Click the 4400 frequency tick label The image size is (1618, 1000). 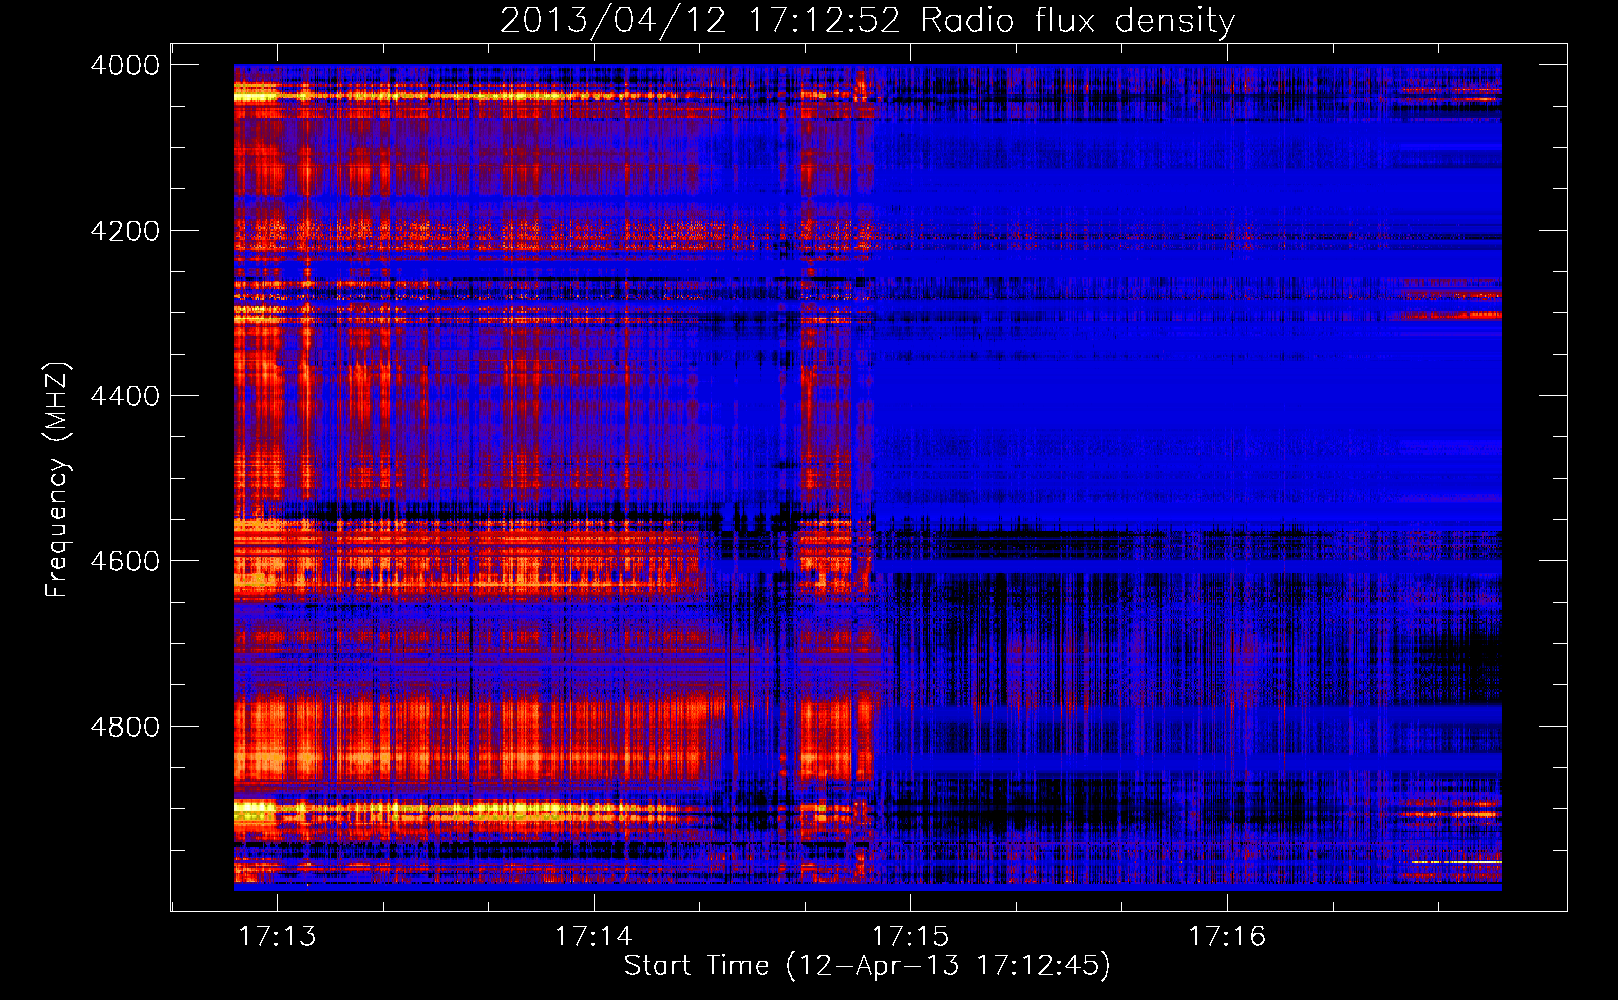coord(125,396)
